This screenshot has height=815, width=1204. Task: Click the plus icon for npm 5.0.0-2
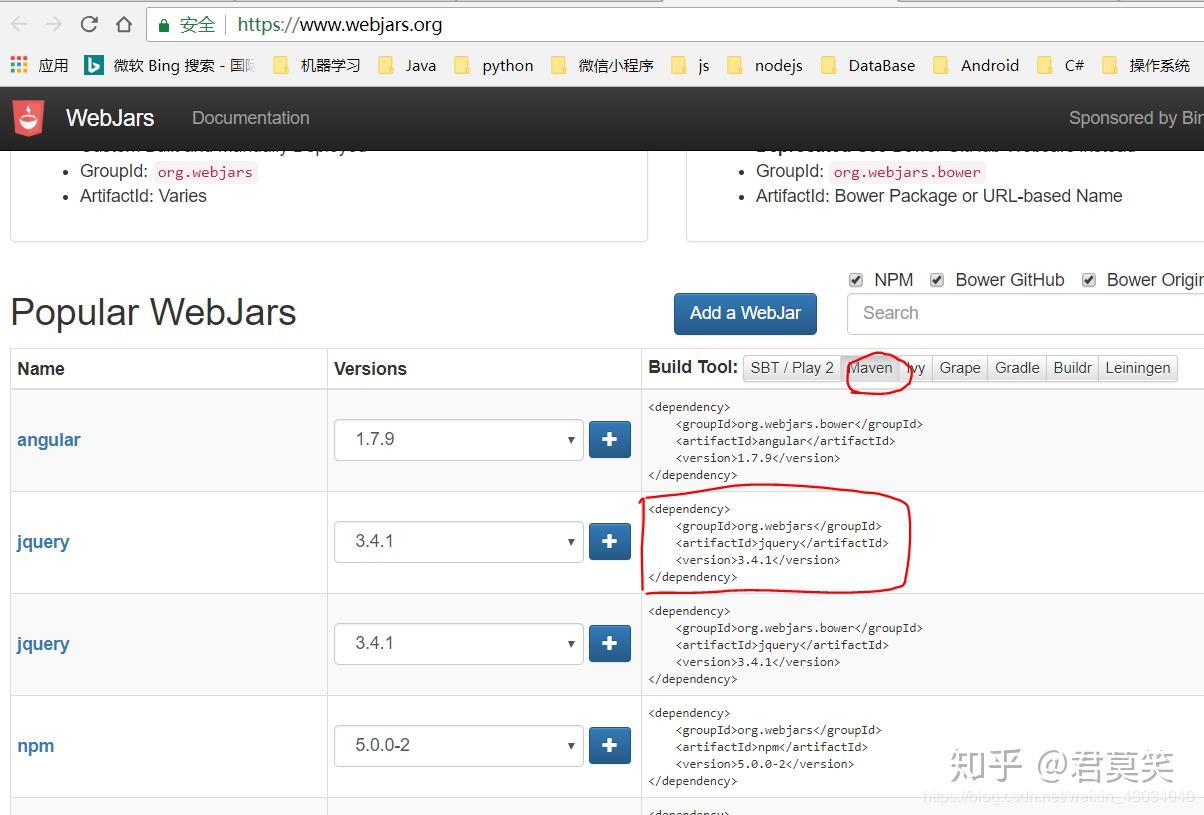click(x=609, y=745)
